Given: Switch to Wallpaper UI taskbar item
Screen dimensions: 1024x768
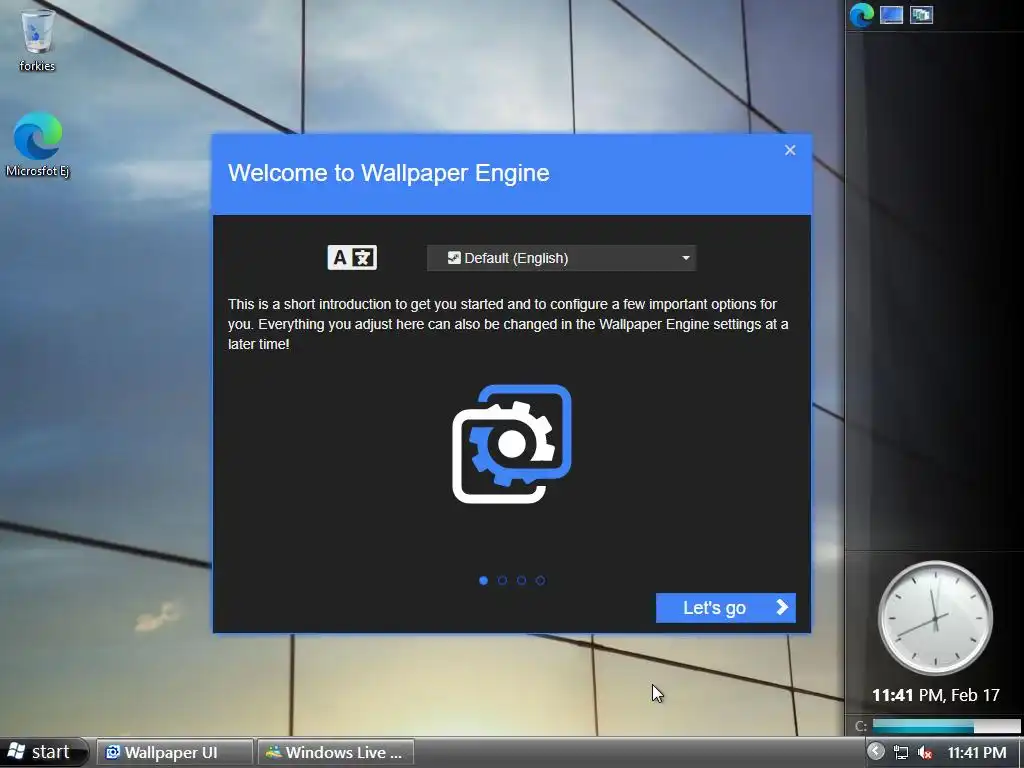Looking at the screenshot, I should tap(174, 753).
